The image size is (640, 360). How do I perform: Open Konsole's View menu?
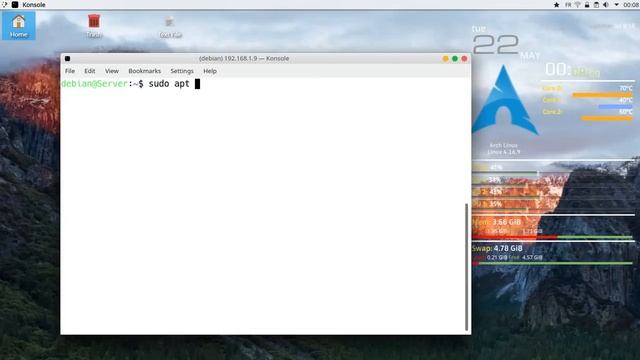click(112, 71)
